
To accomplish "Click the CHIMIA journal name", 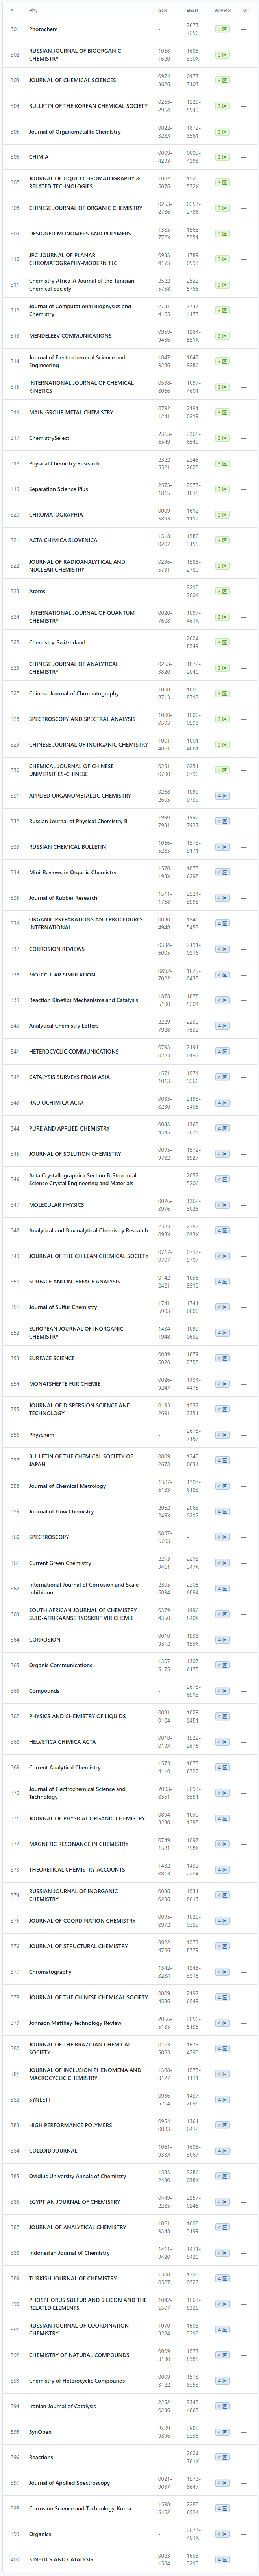I will (x=38, y=157).
